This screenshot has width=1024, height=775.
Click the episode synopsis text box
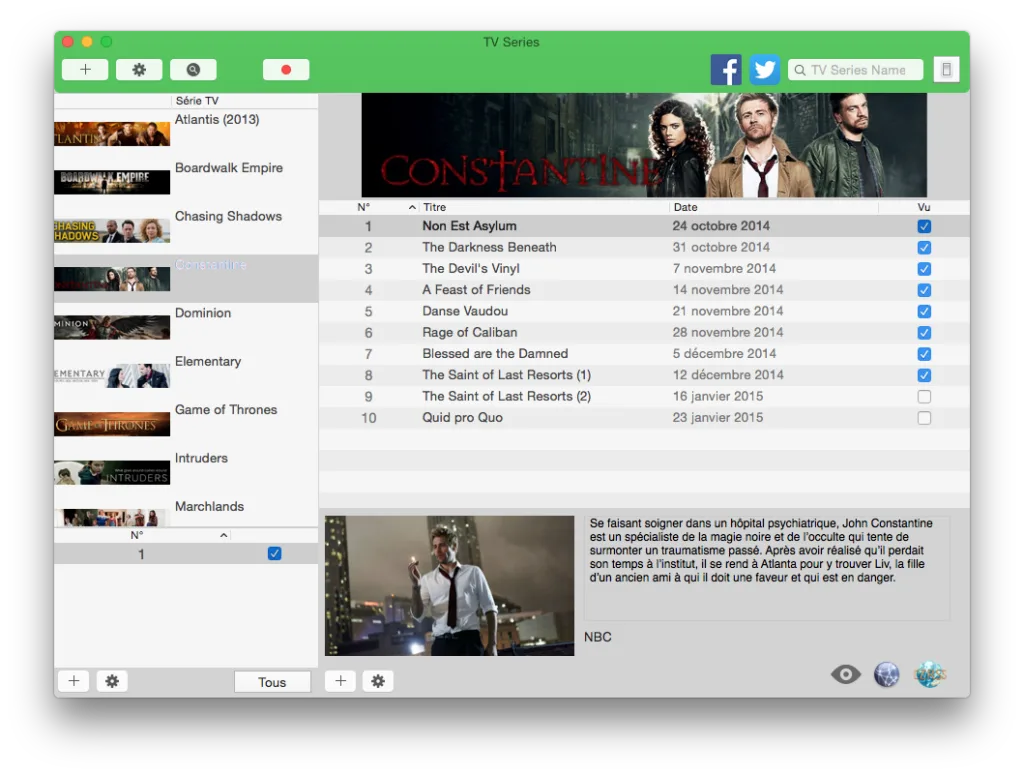(767, 568)
